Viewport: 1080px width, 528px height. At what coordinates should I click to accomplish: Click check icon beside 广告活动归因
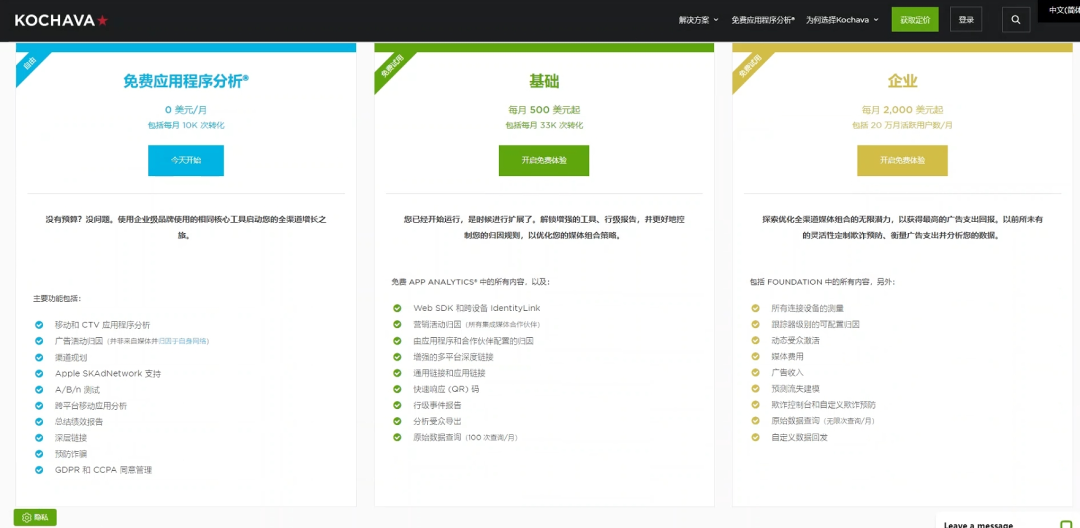(x=39, y=341)
